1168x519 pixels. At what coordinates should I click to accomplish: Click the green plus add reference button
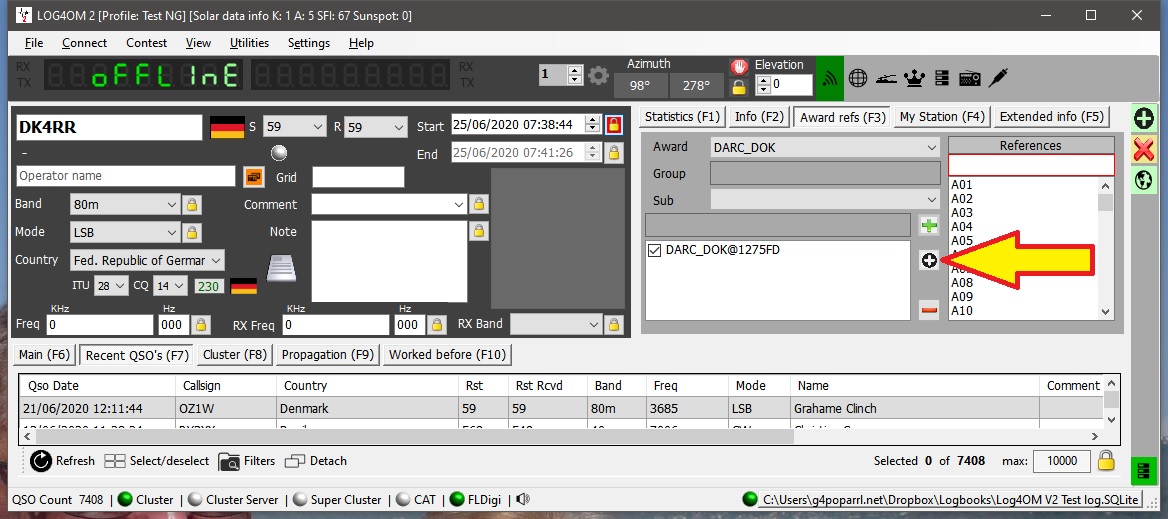point(929,226)
